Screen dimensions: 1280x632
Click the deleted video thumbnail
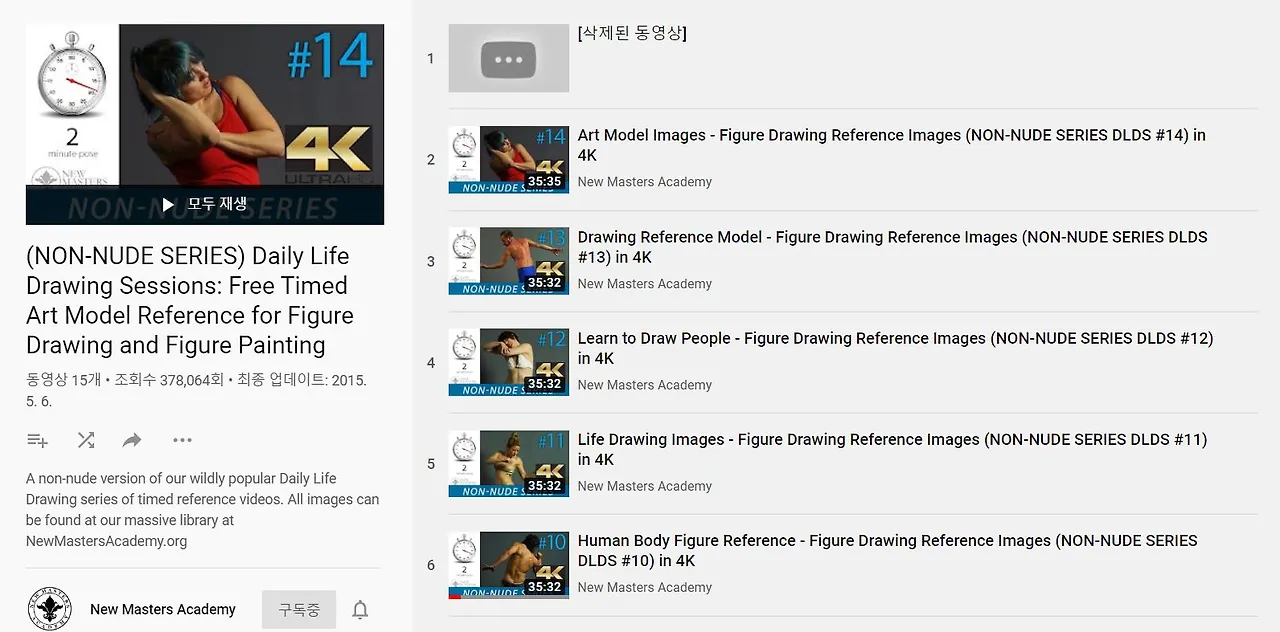[508, 58]
